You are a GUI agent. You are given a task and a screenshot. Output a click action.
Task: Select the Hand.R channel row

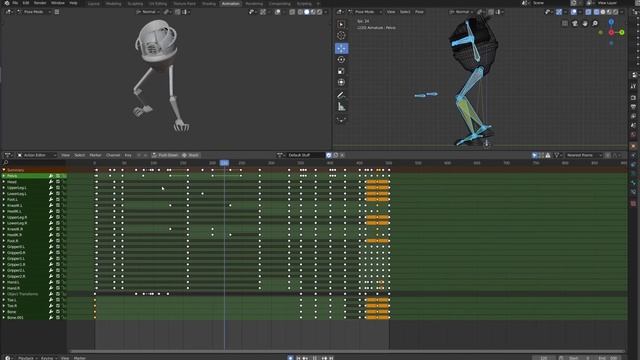click(33, 288)
